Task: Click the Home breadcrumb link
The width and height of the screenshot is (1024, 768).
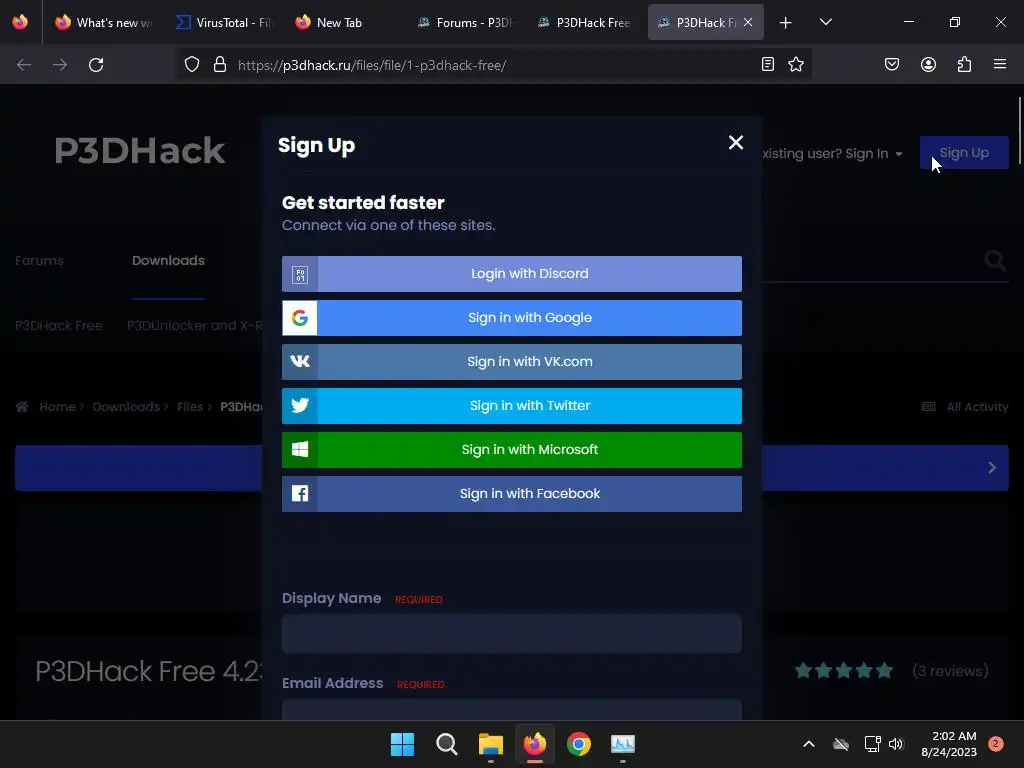Action: (57, 407)
